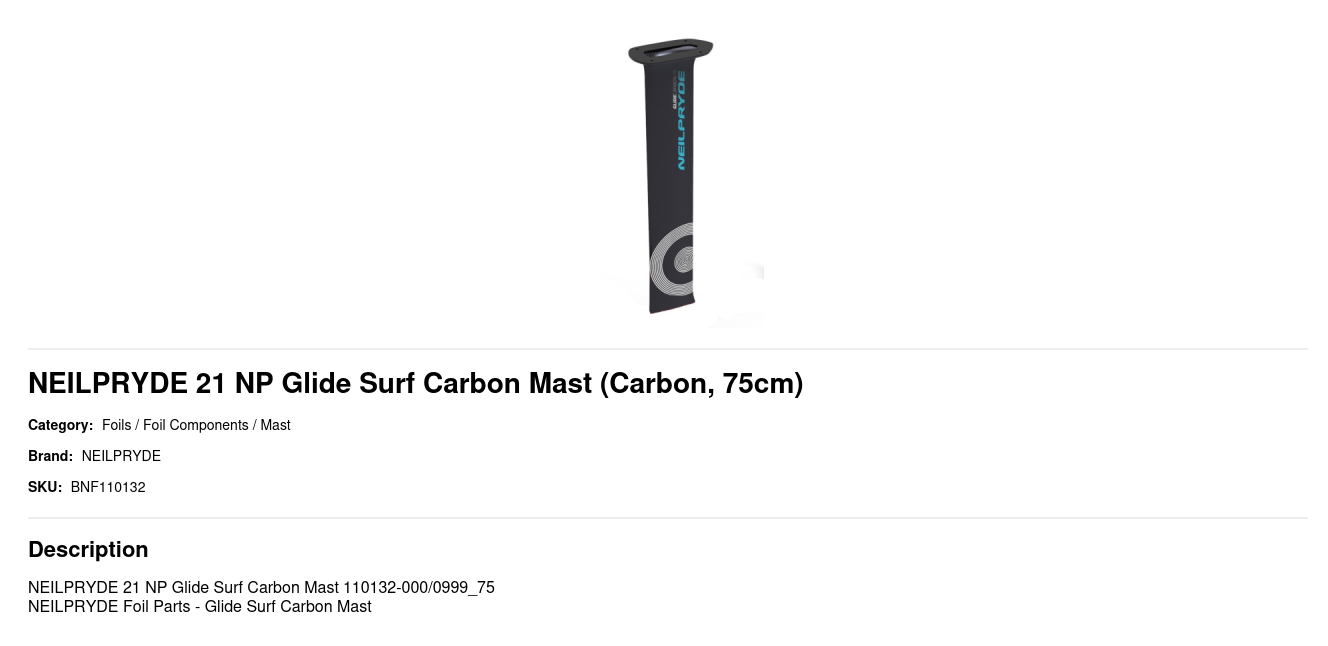Click the 'Category:' label
This screenshot has height=646, width=1328.
tap(60, 425)
